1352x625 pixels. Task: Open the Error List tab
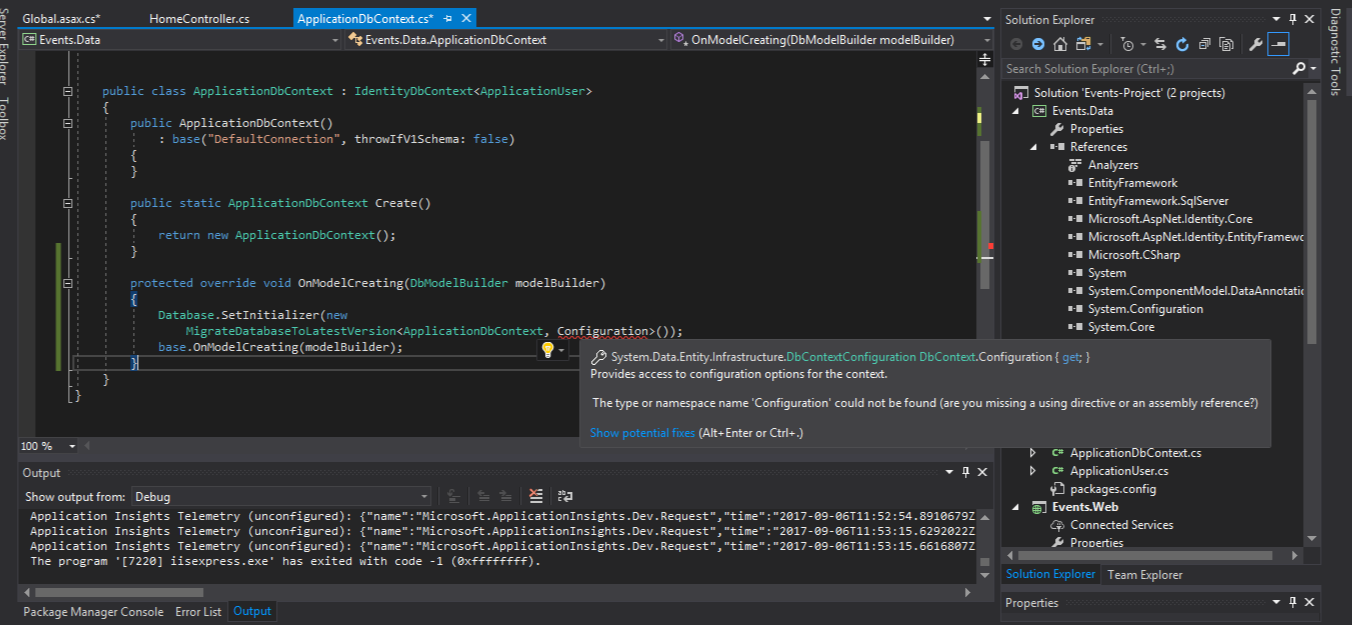click(198, 611)
